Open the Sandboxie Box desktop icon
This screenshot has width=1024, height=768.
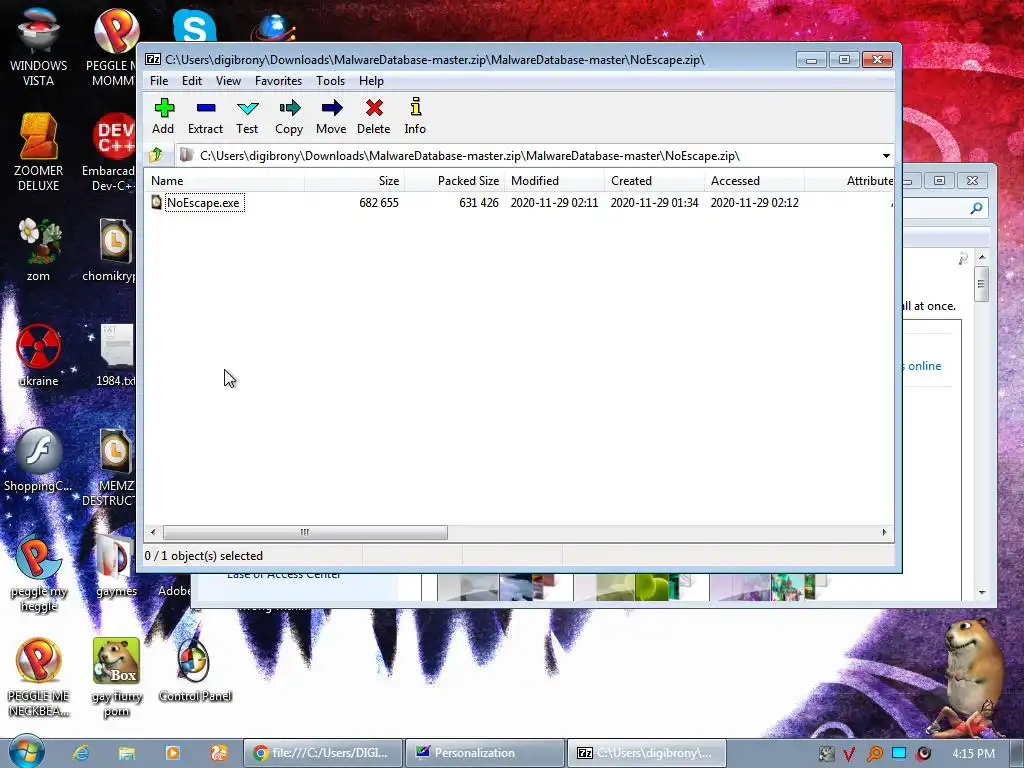tap(116, 678)
